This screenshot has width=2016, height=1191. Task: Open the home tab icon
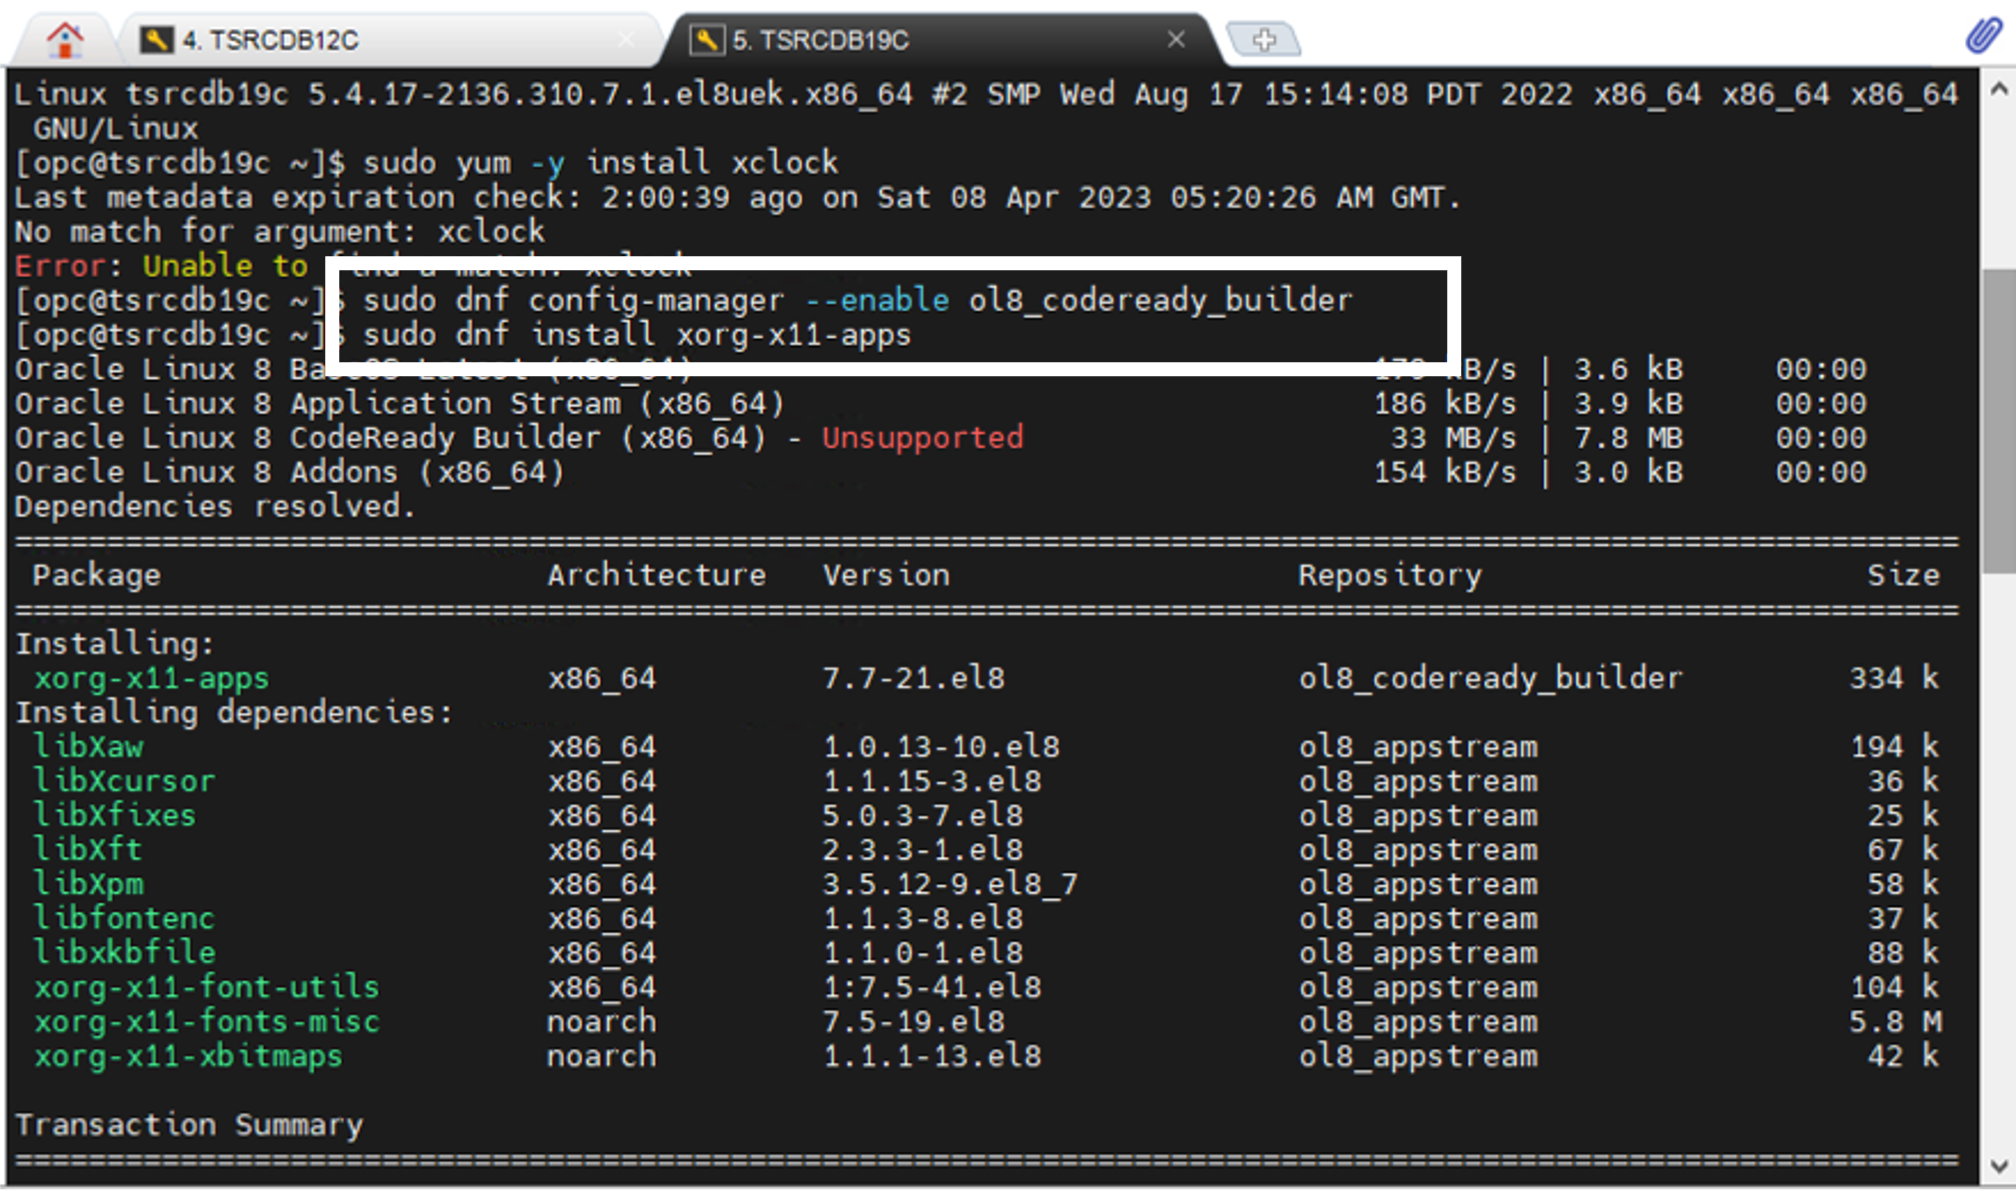click(65, 40)
